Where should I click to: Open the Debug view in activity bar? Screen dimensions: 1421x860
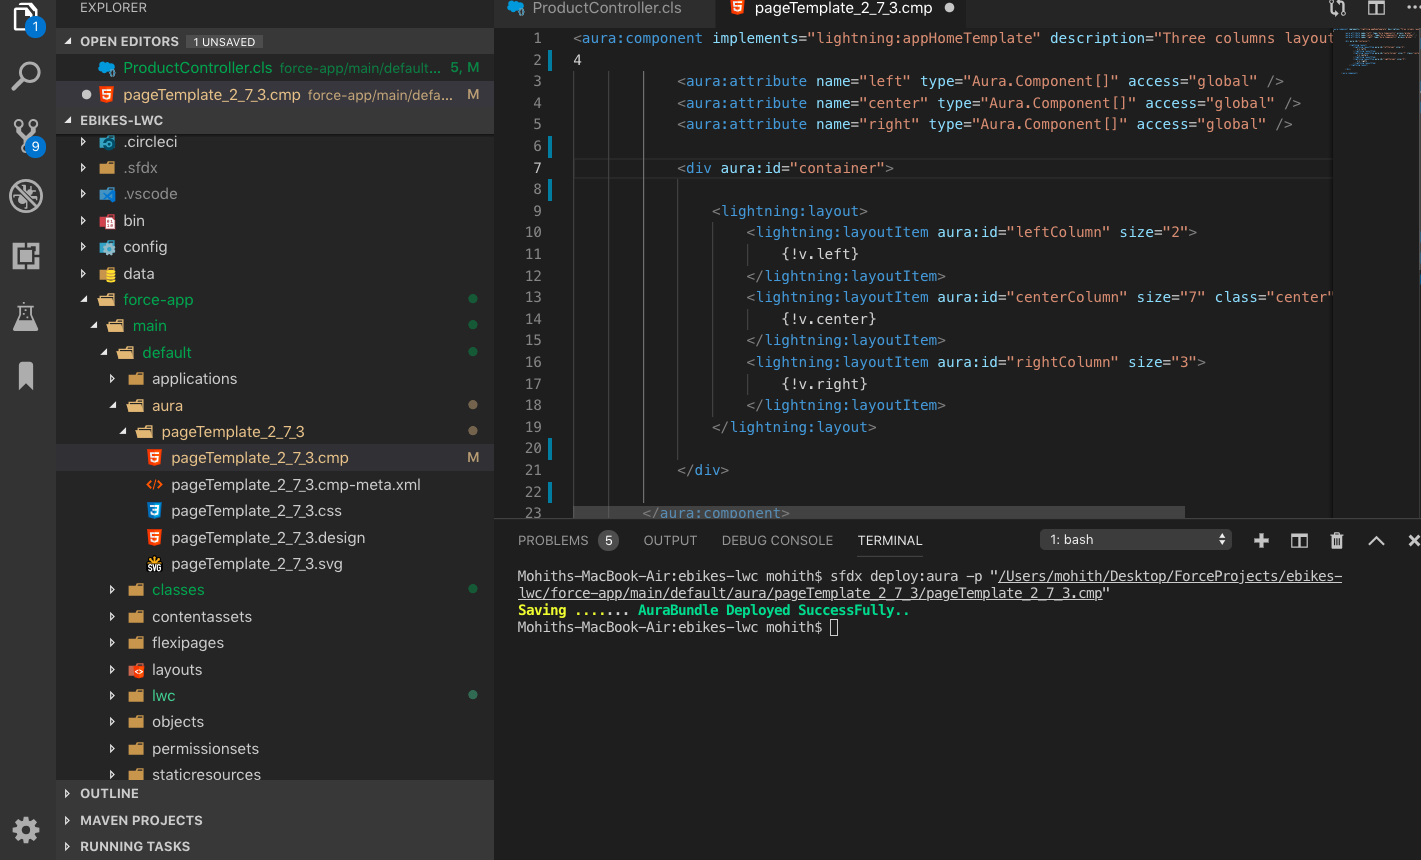(x=26, y=196)
